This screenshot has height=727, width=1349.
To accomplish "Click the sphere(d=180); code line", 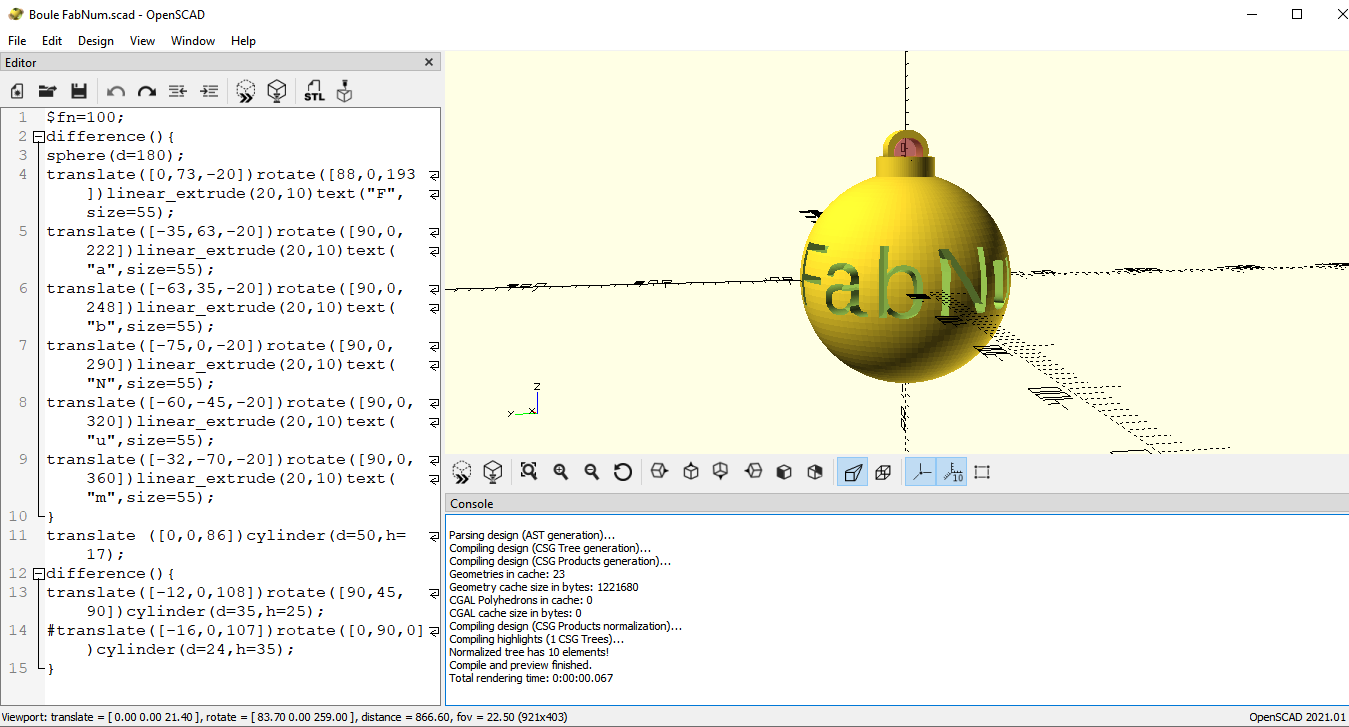I will [116, 155].
